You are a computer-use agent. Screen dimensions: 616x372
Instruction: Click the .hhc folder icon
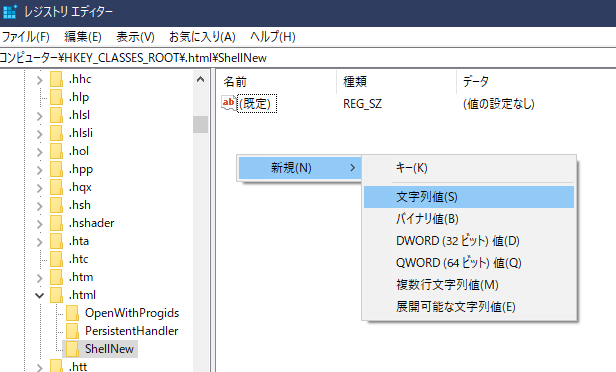click(57, 79)
